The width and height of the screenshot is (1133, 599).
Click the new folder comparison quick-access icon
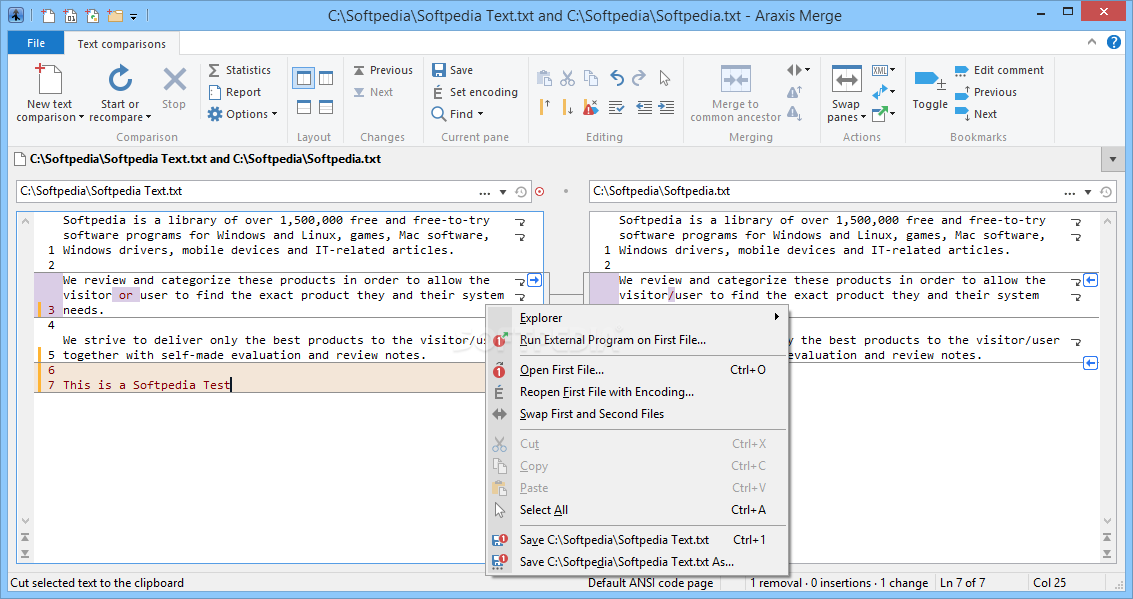tap(115, 15)
